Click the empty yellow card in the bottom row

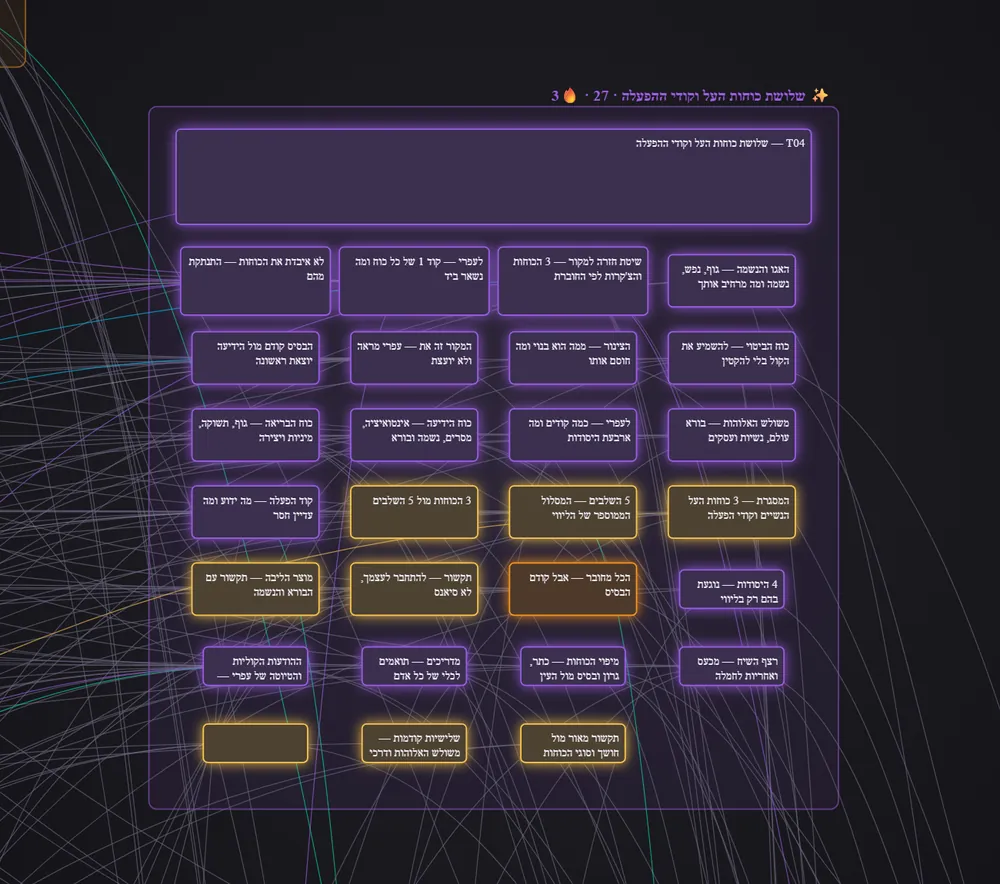(x=255, y=743)
